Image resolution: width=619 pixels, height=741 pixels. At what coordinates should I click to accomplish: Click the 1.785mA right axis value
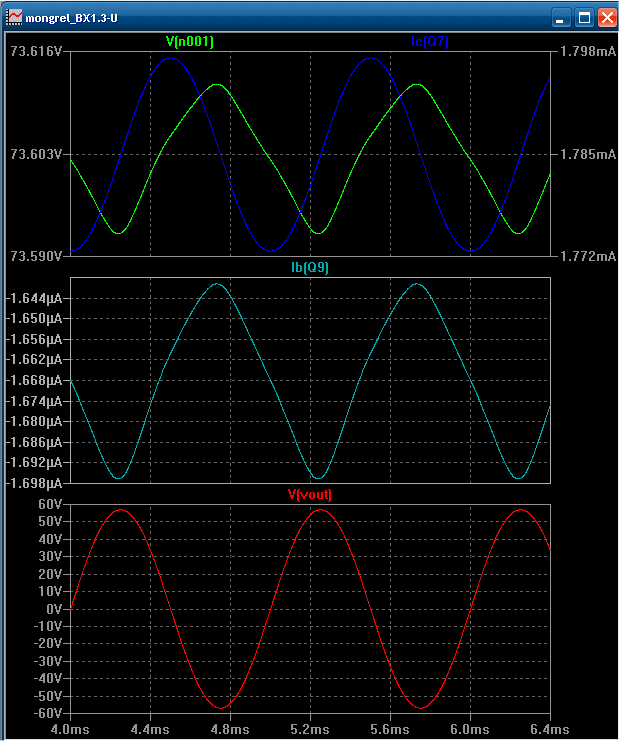click(x=588, y=154)
